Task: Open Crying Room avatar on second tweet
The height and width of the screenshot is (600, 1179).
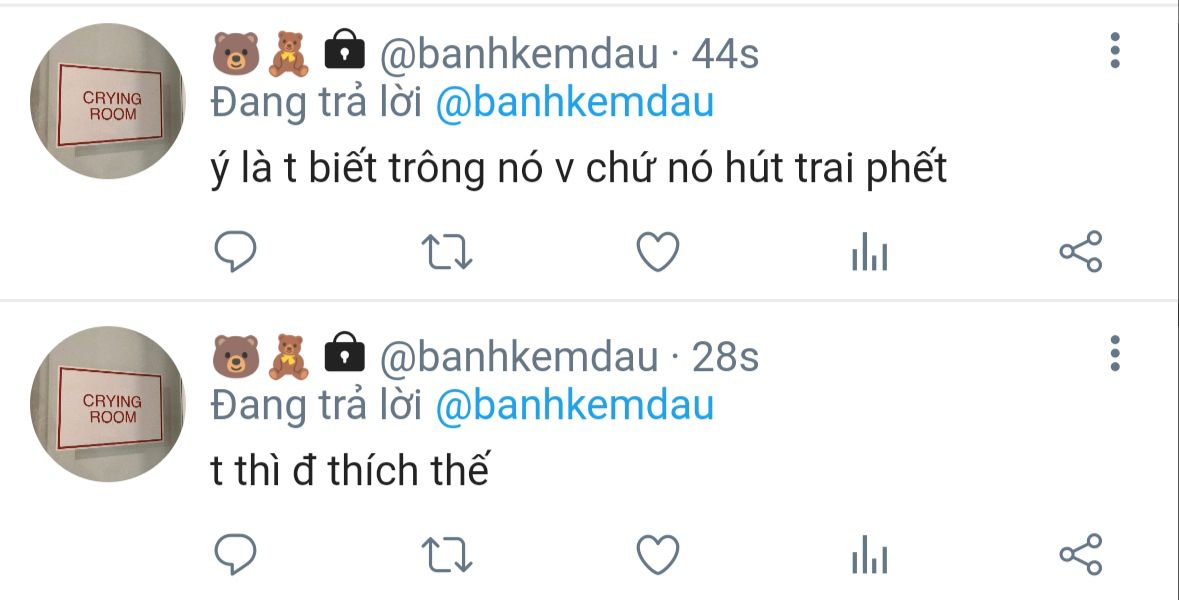Action: tap(107, 404)
